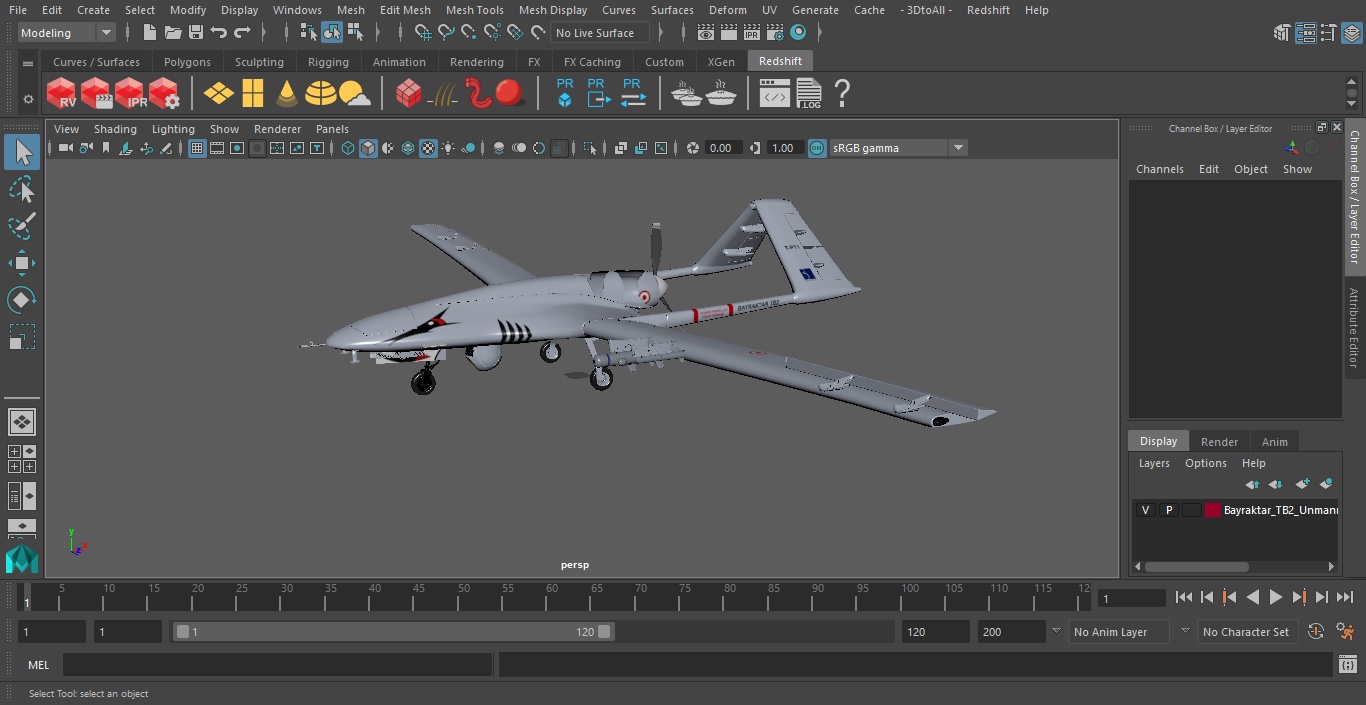Click the layer editor horizontal scrollbar
Viewport: 1366px width, 705px height.
click(x=1196, y=566)
